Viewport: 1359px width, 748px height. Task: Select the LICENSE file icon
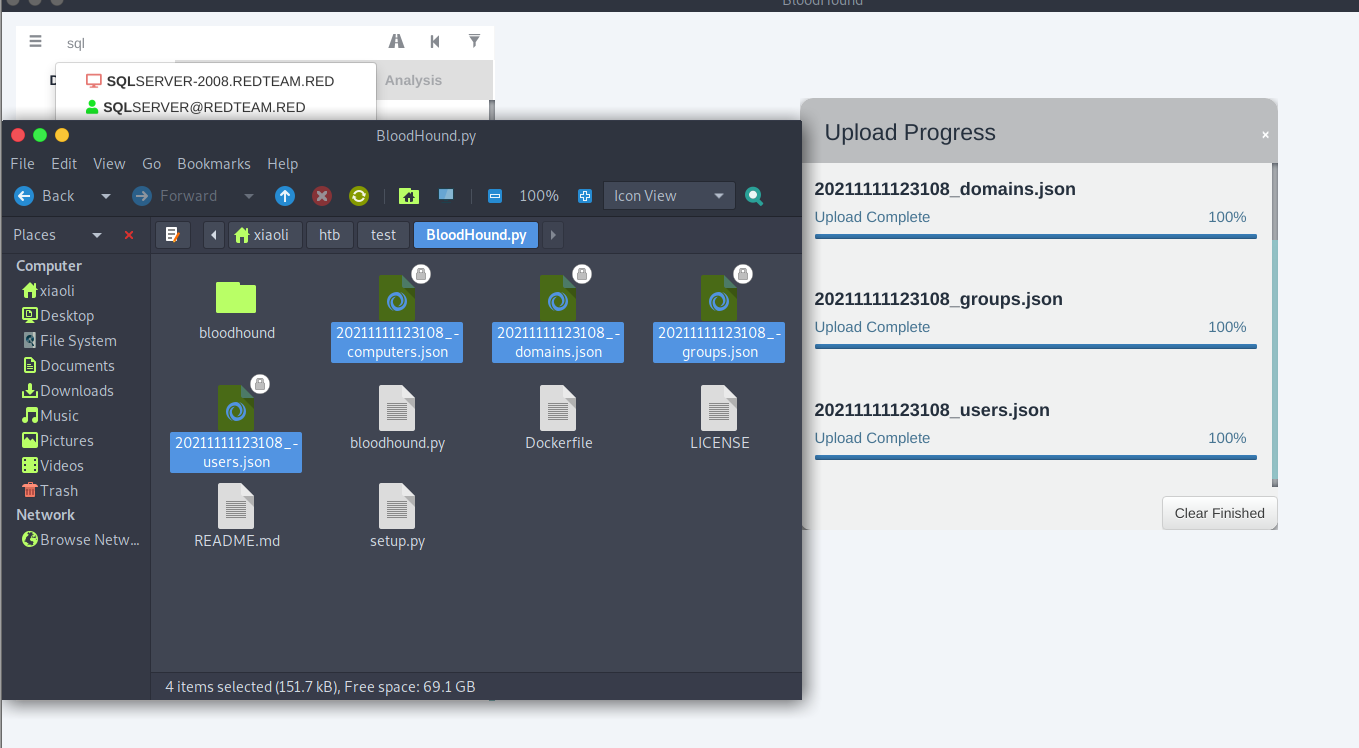[719, 408]
